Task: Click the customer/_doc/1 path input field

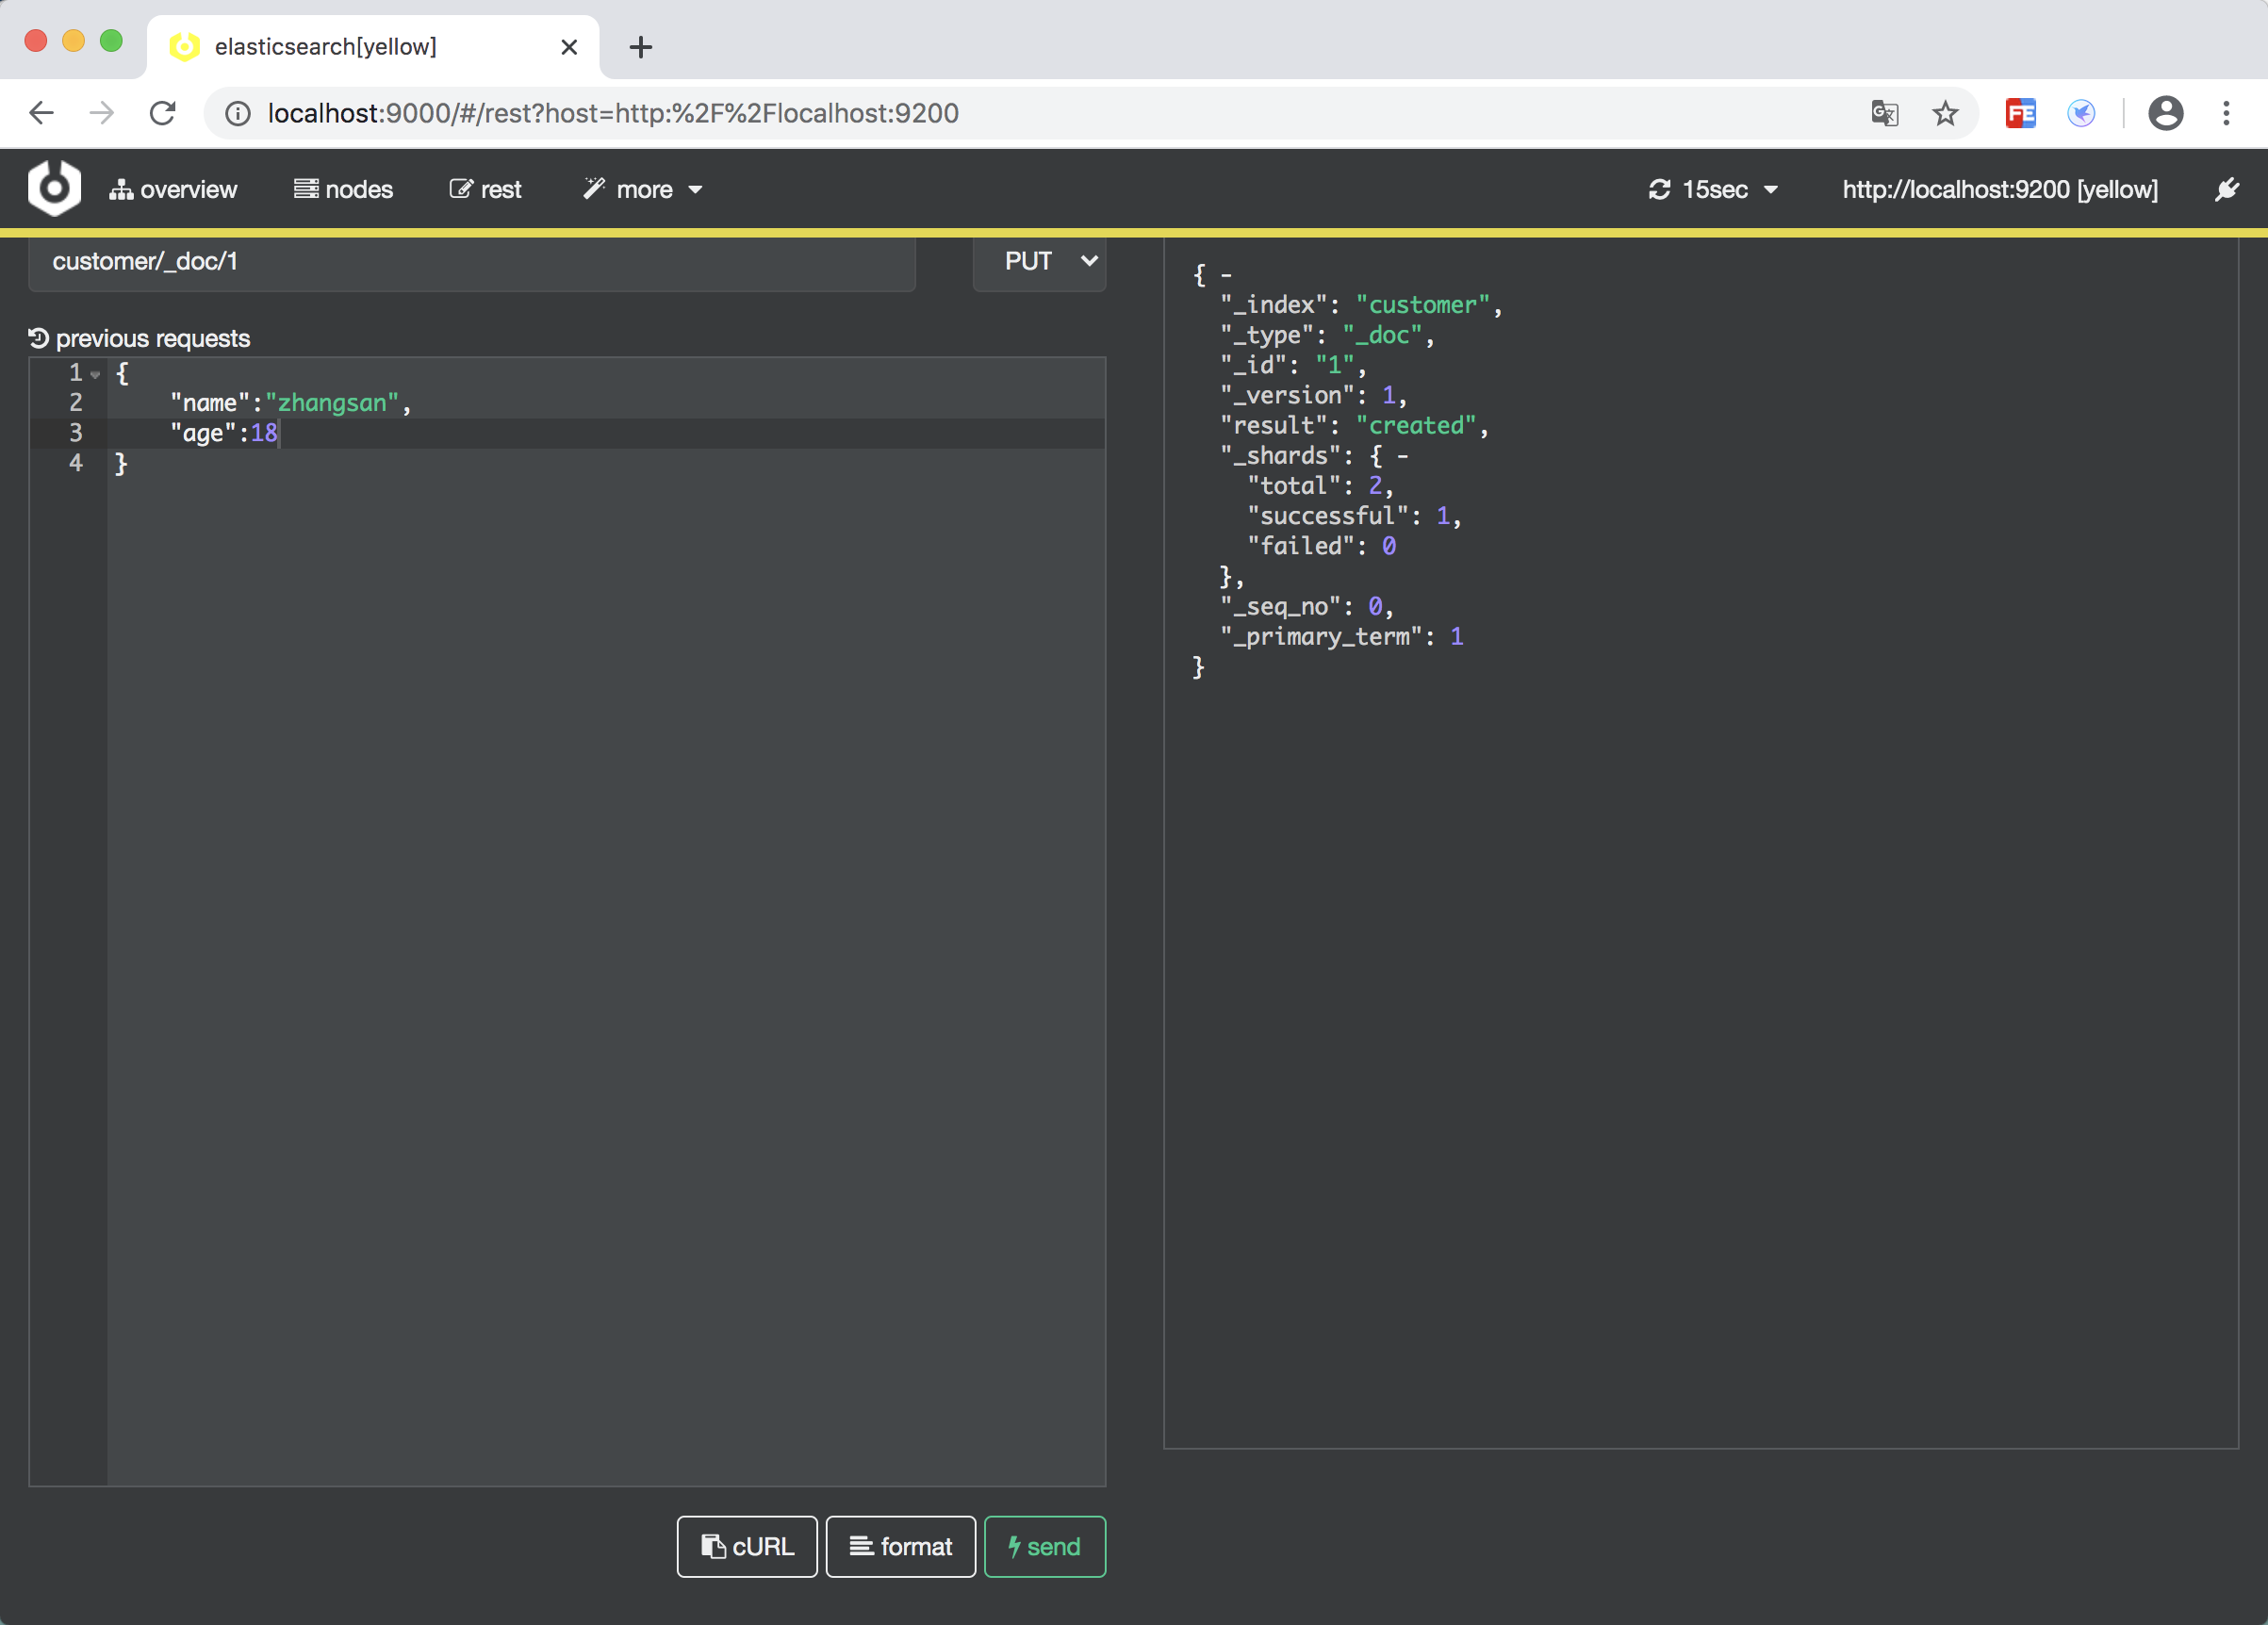Action: click(471, 261)
